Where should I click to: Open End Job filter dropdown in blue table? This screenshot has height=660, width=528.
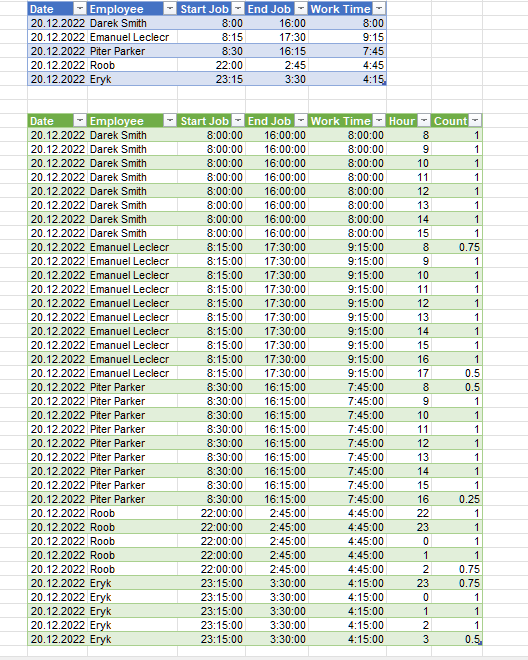coord(301,9)
